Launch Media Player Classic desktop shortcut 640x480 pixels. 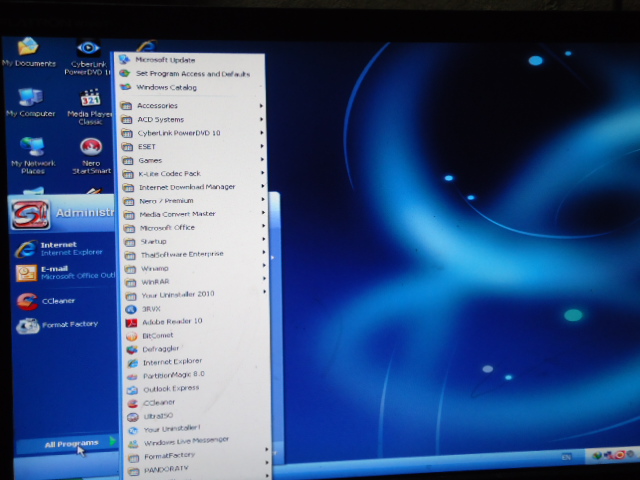pyautogui.click(x=90, y=106)
